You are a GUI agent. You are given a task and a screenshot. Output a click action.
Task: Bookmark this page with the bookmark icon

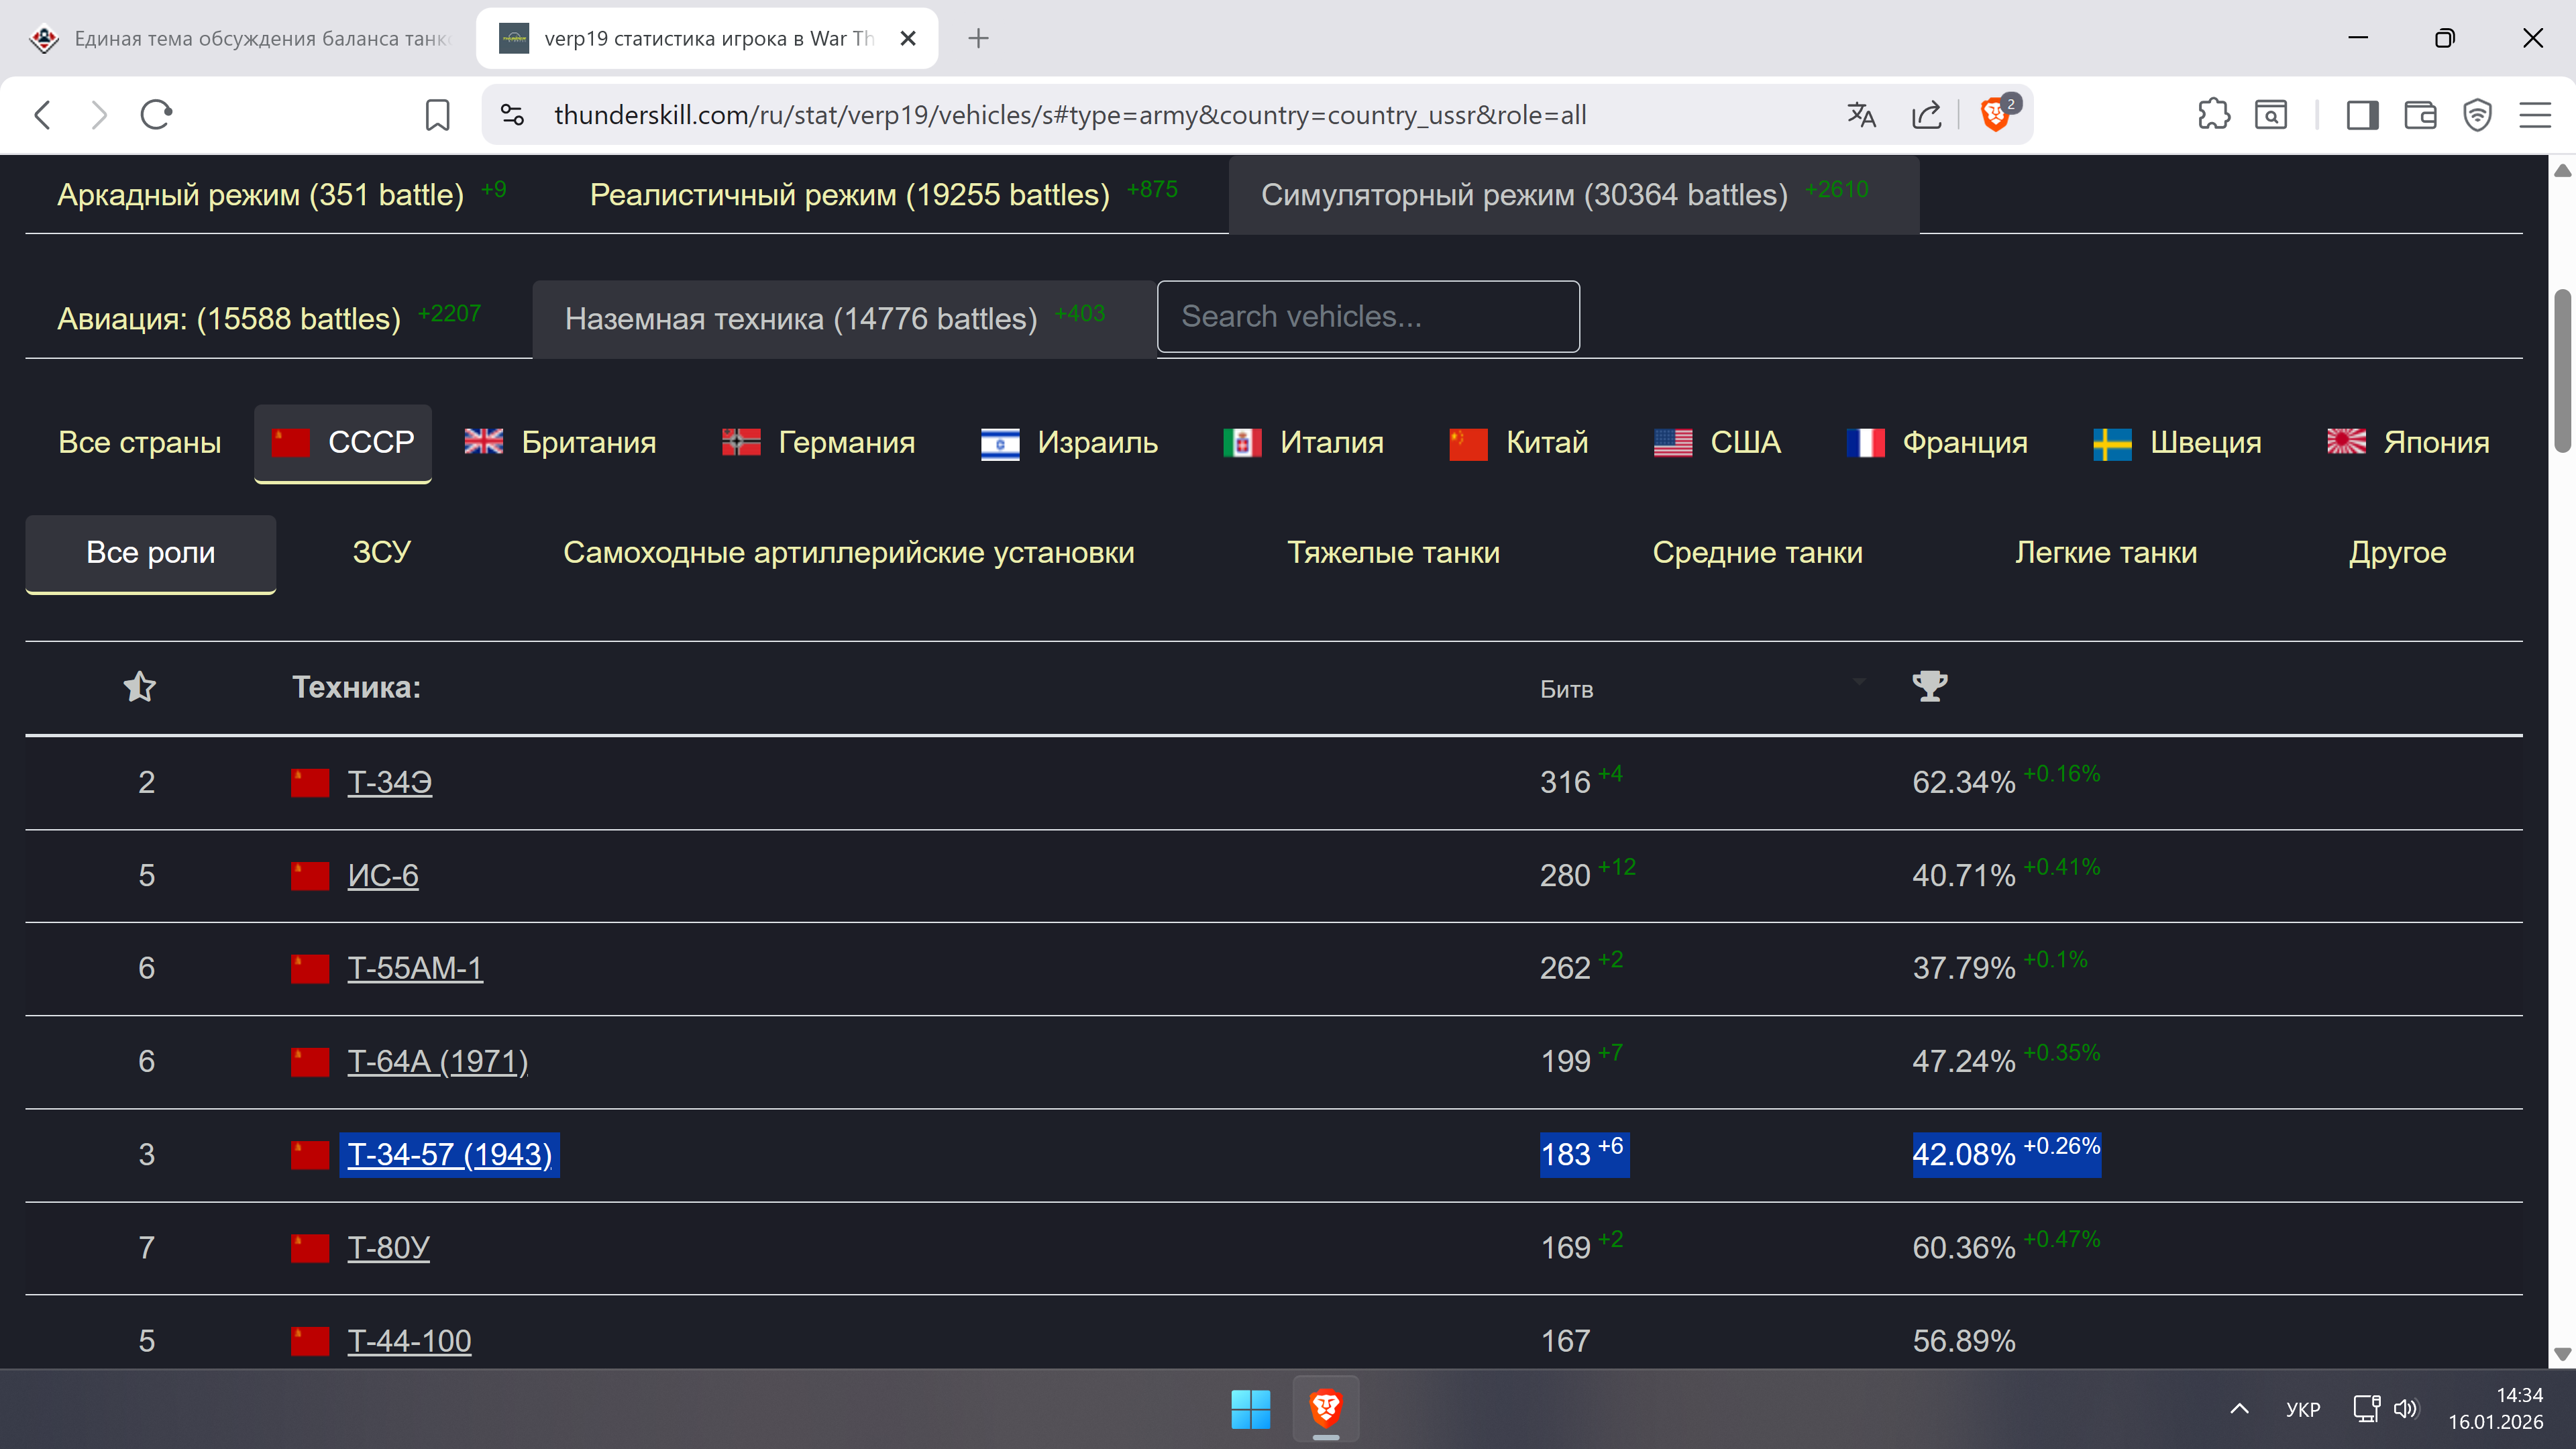coord(437,115)
